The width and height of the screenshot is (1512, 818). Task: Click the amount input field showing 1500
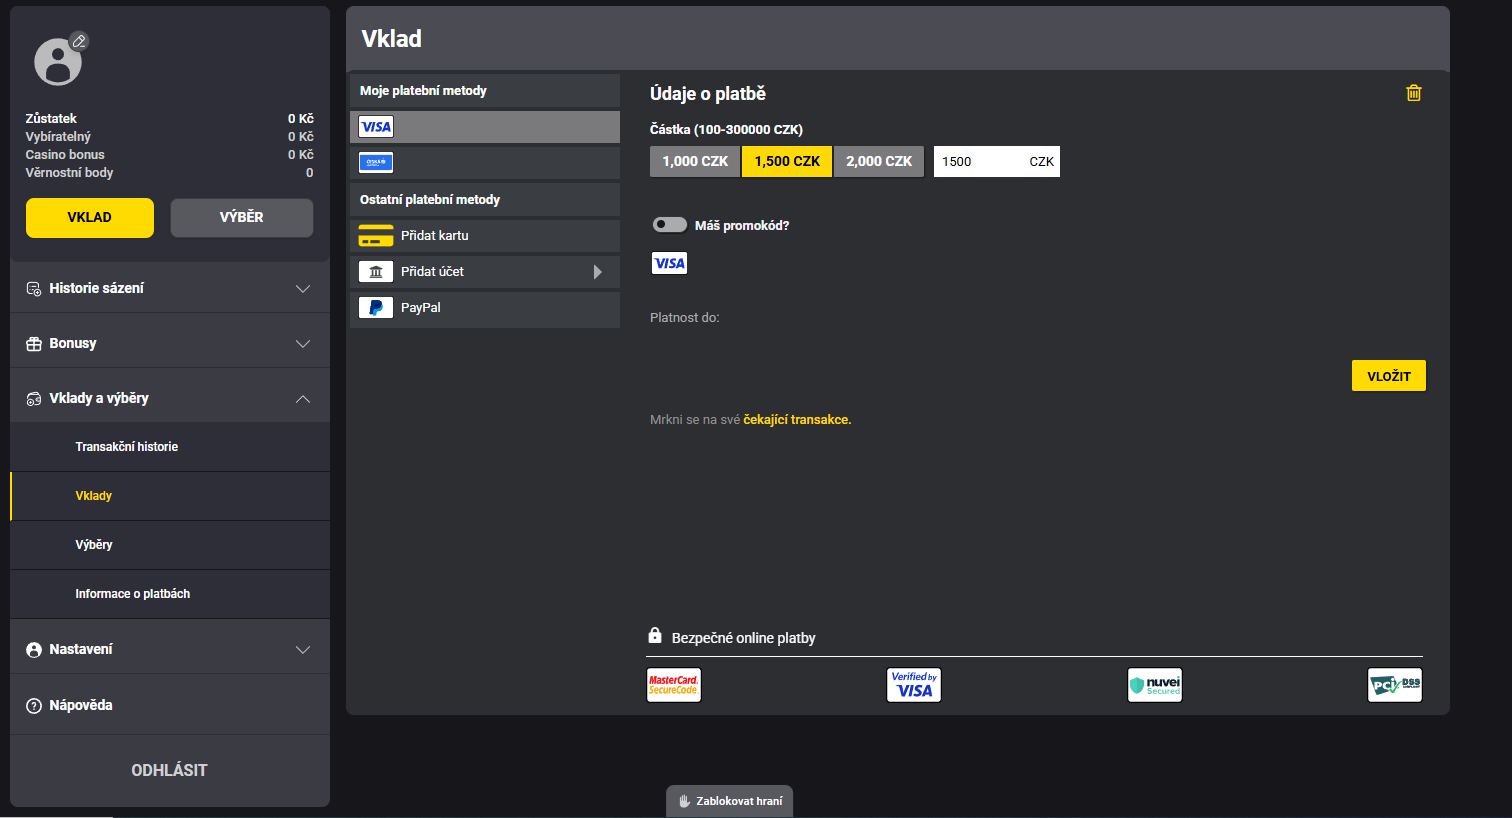click(997, 161)
